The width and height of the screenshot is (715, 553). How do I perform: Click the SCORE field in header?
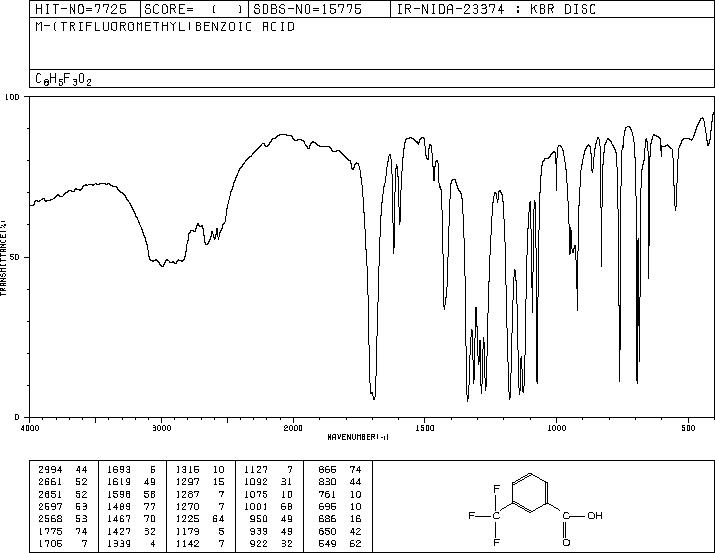click(194, 9)
